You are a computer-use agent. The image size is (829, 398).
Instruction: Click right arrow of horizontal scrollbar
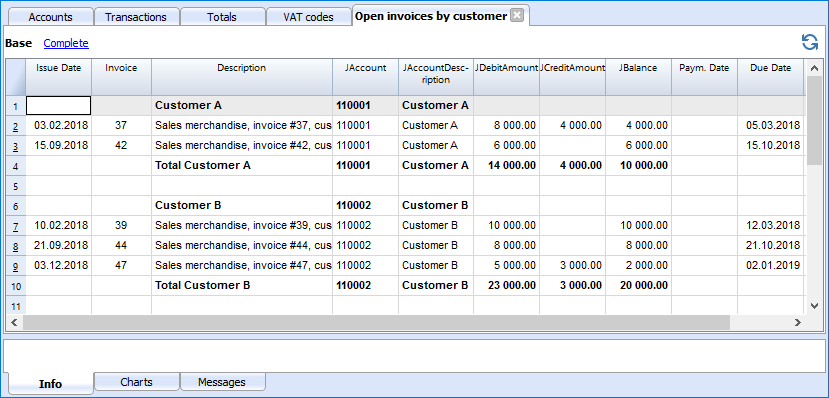797,322
